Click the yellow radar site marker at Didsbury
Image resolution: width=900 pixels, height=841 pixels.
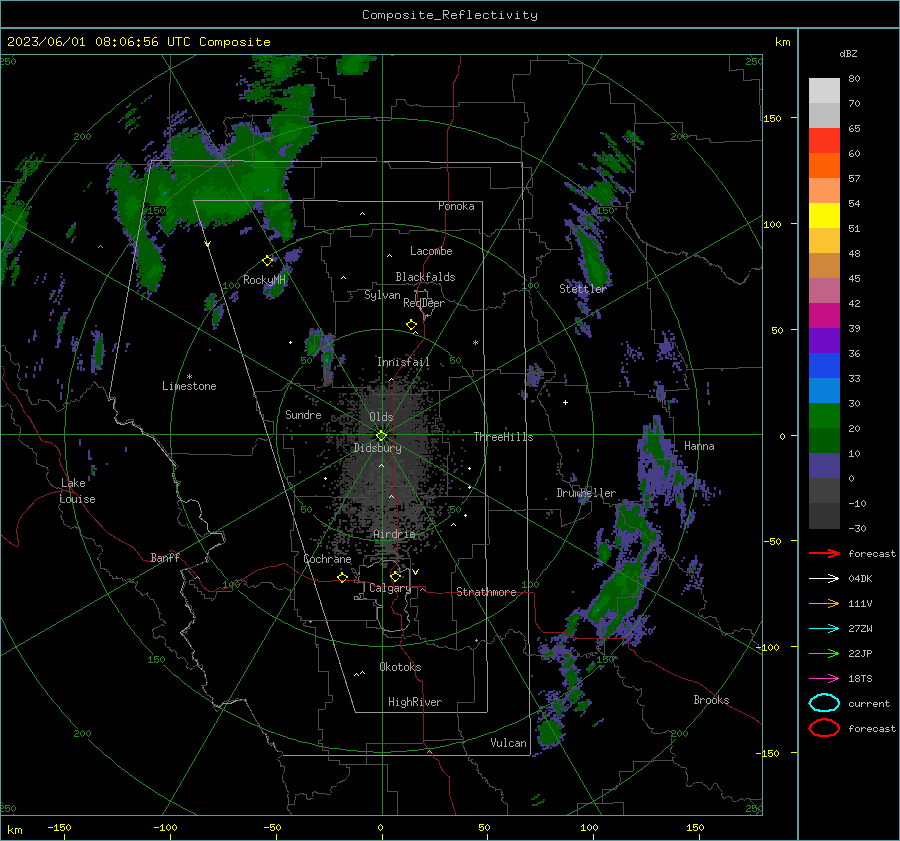click(x=381, y=436)
